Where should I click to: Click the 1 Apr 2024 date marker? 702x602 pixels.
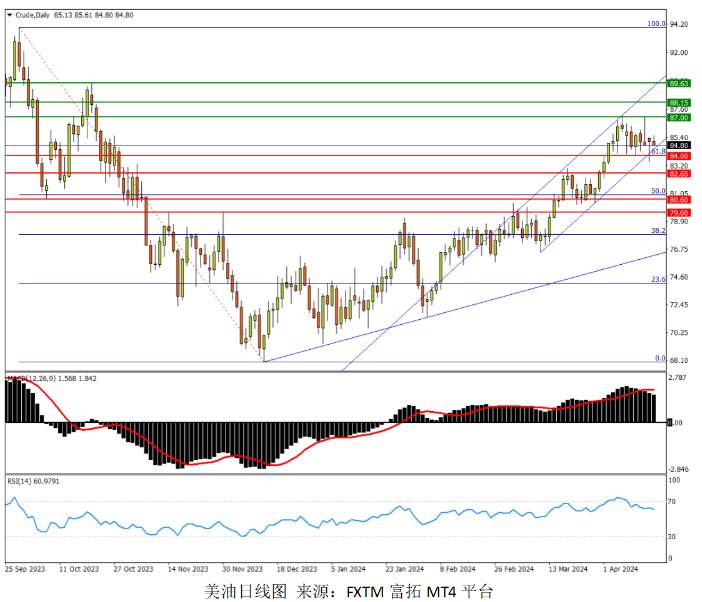(620, 568)
